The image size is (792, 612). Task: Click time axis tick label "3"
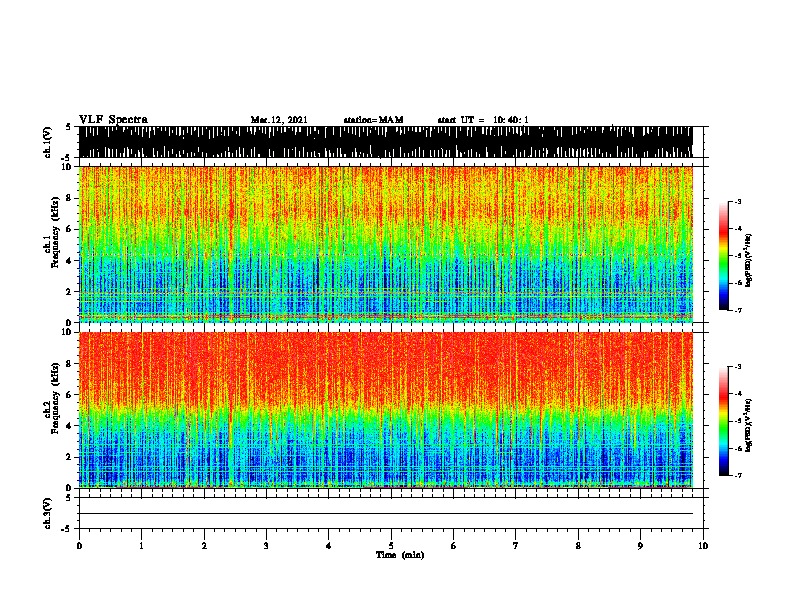tap(266, 546)
